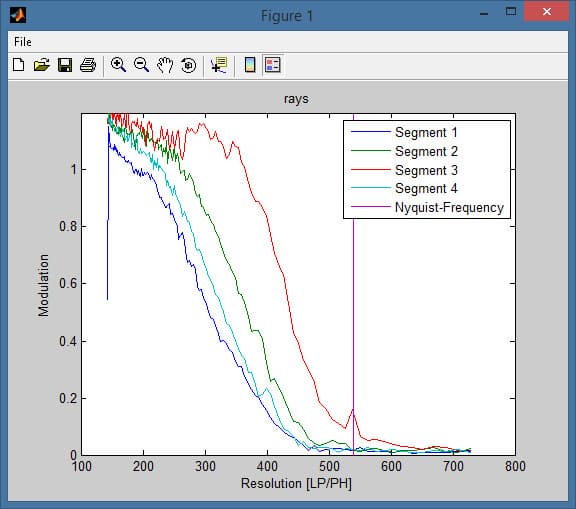Click the red Segment 3 legend line

(x=370, y=170)
